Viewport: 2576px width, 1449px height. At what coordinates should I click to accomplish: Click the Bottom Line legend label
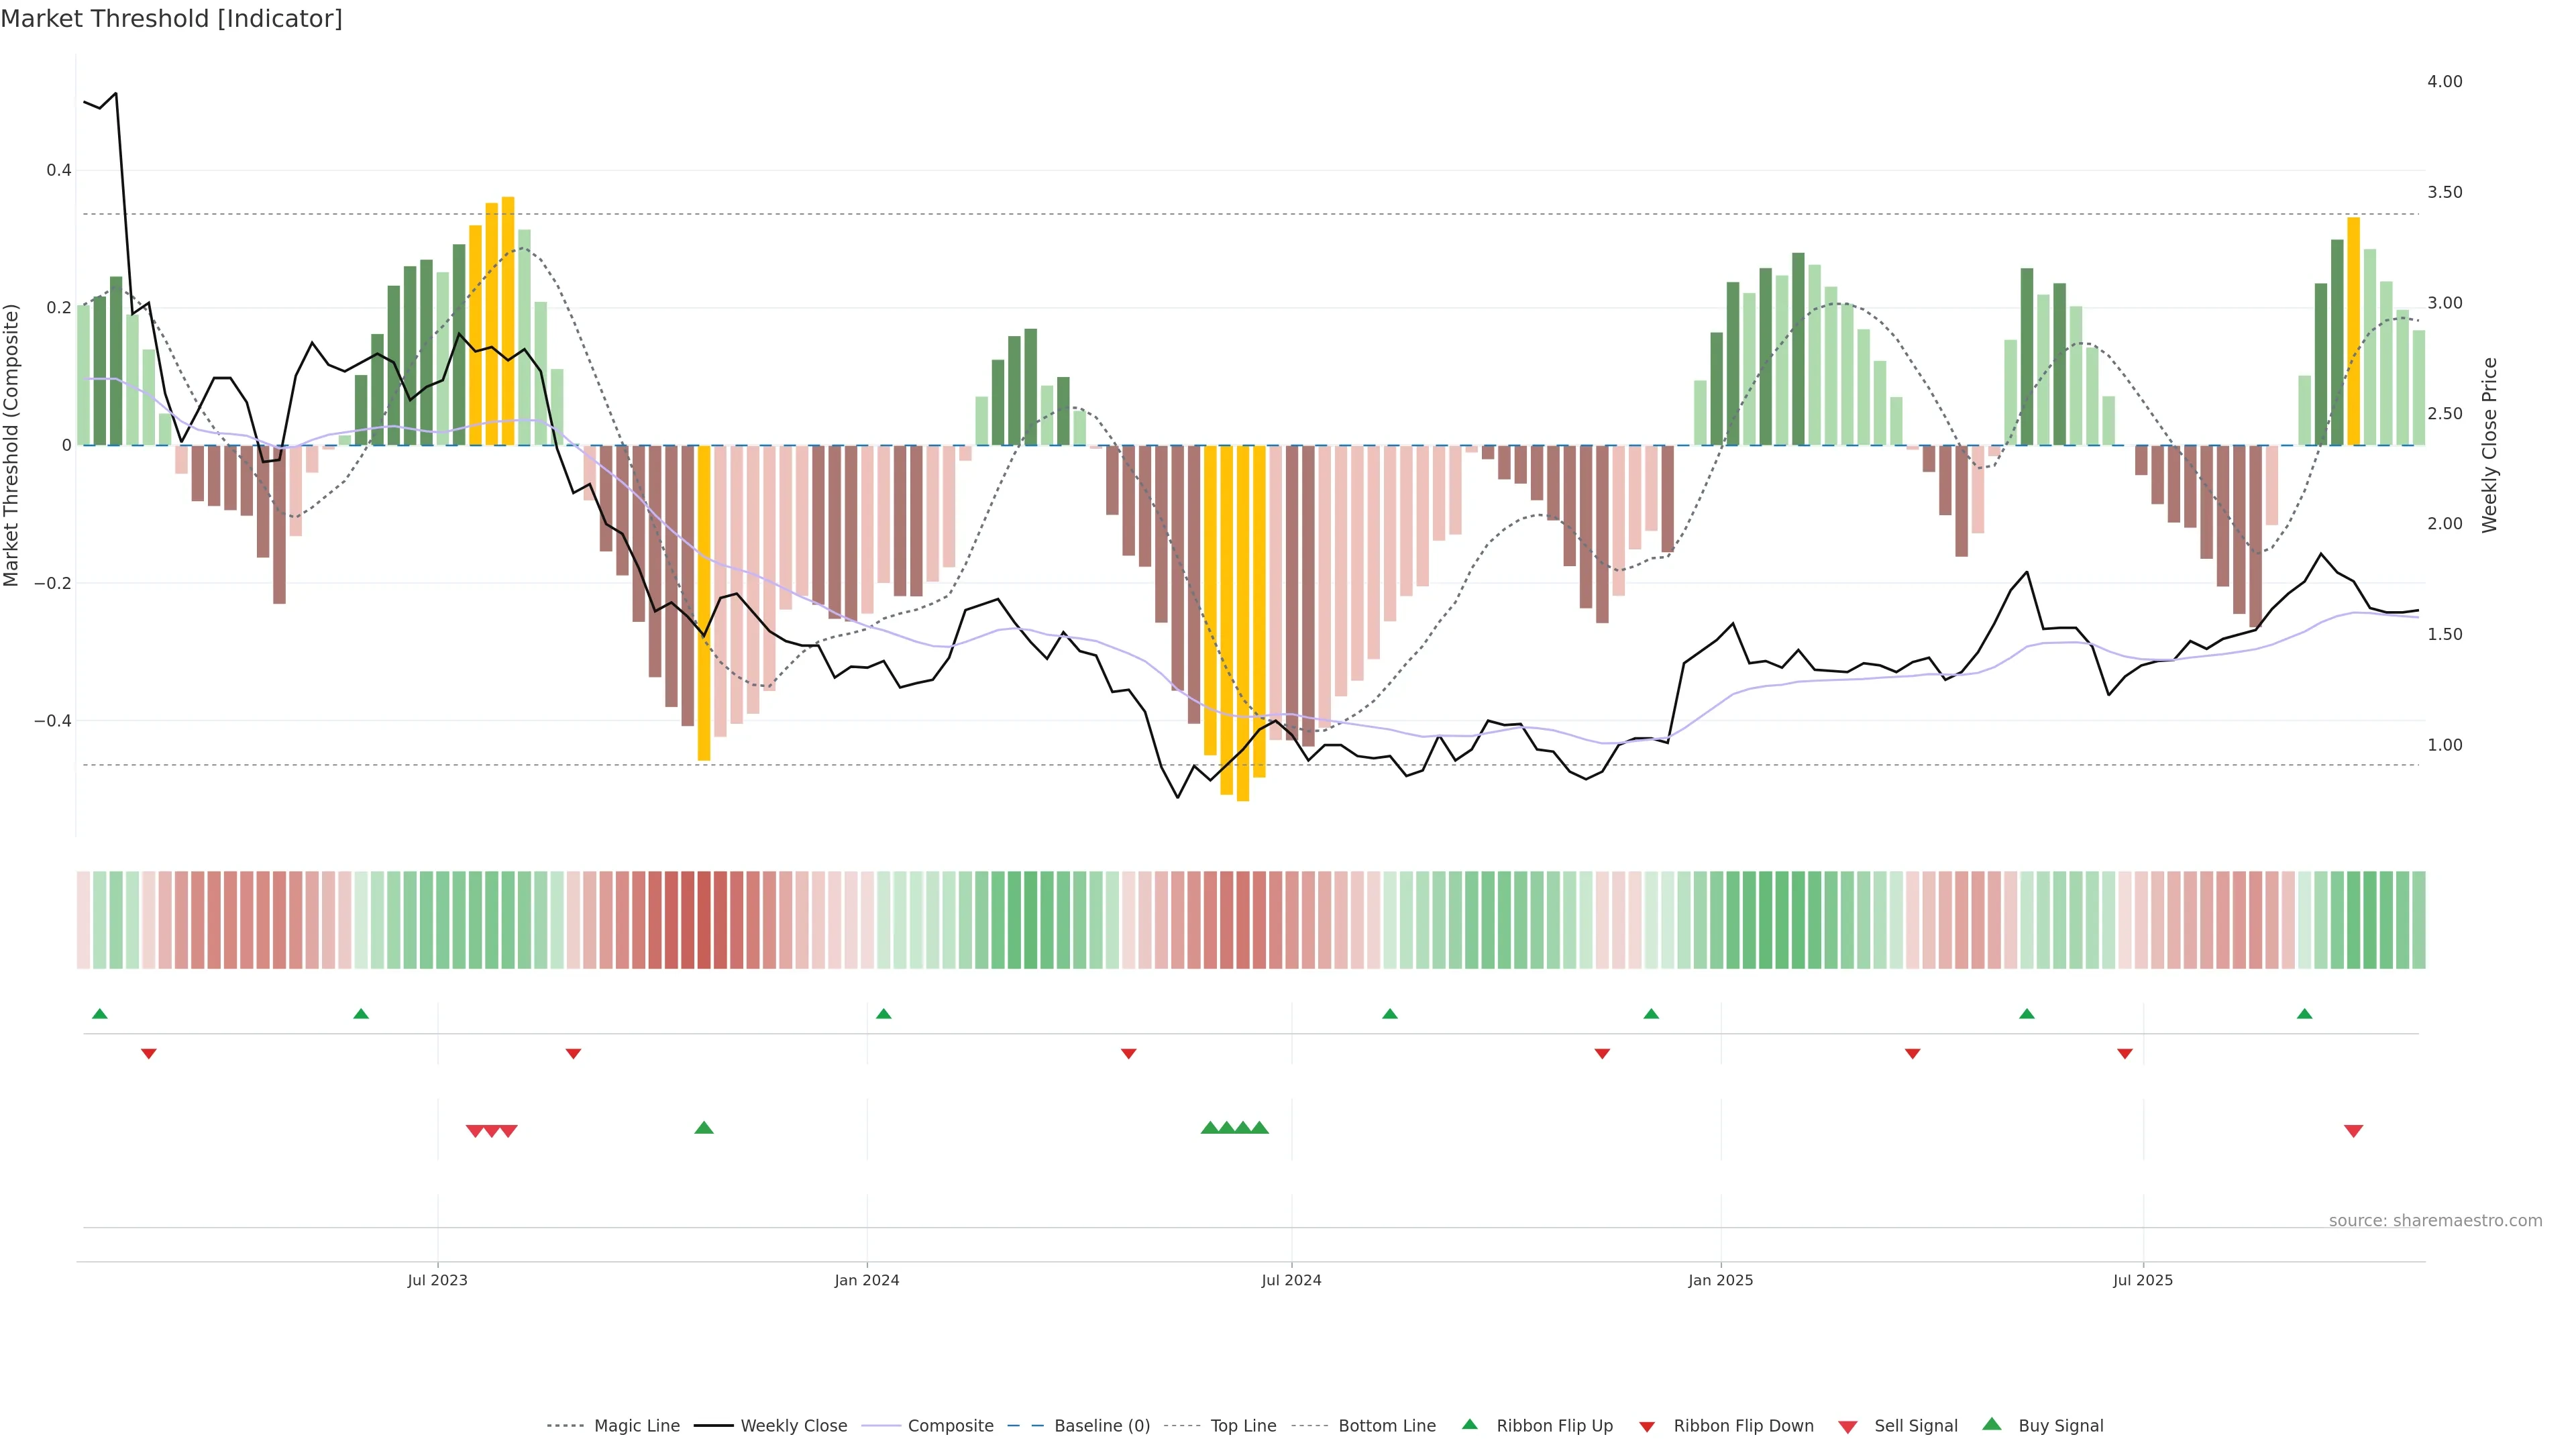(x=1386, y=1426)
